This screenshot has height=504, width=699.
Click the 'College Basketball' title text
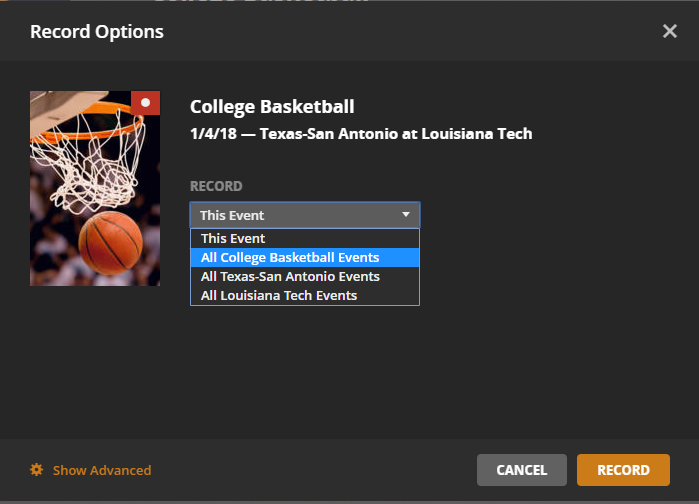272,107
